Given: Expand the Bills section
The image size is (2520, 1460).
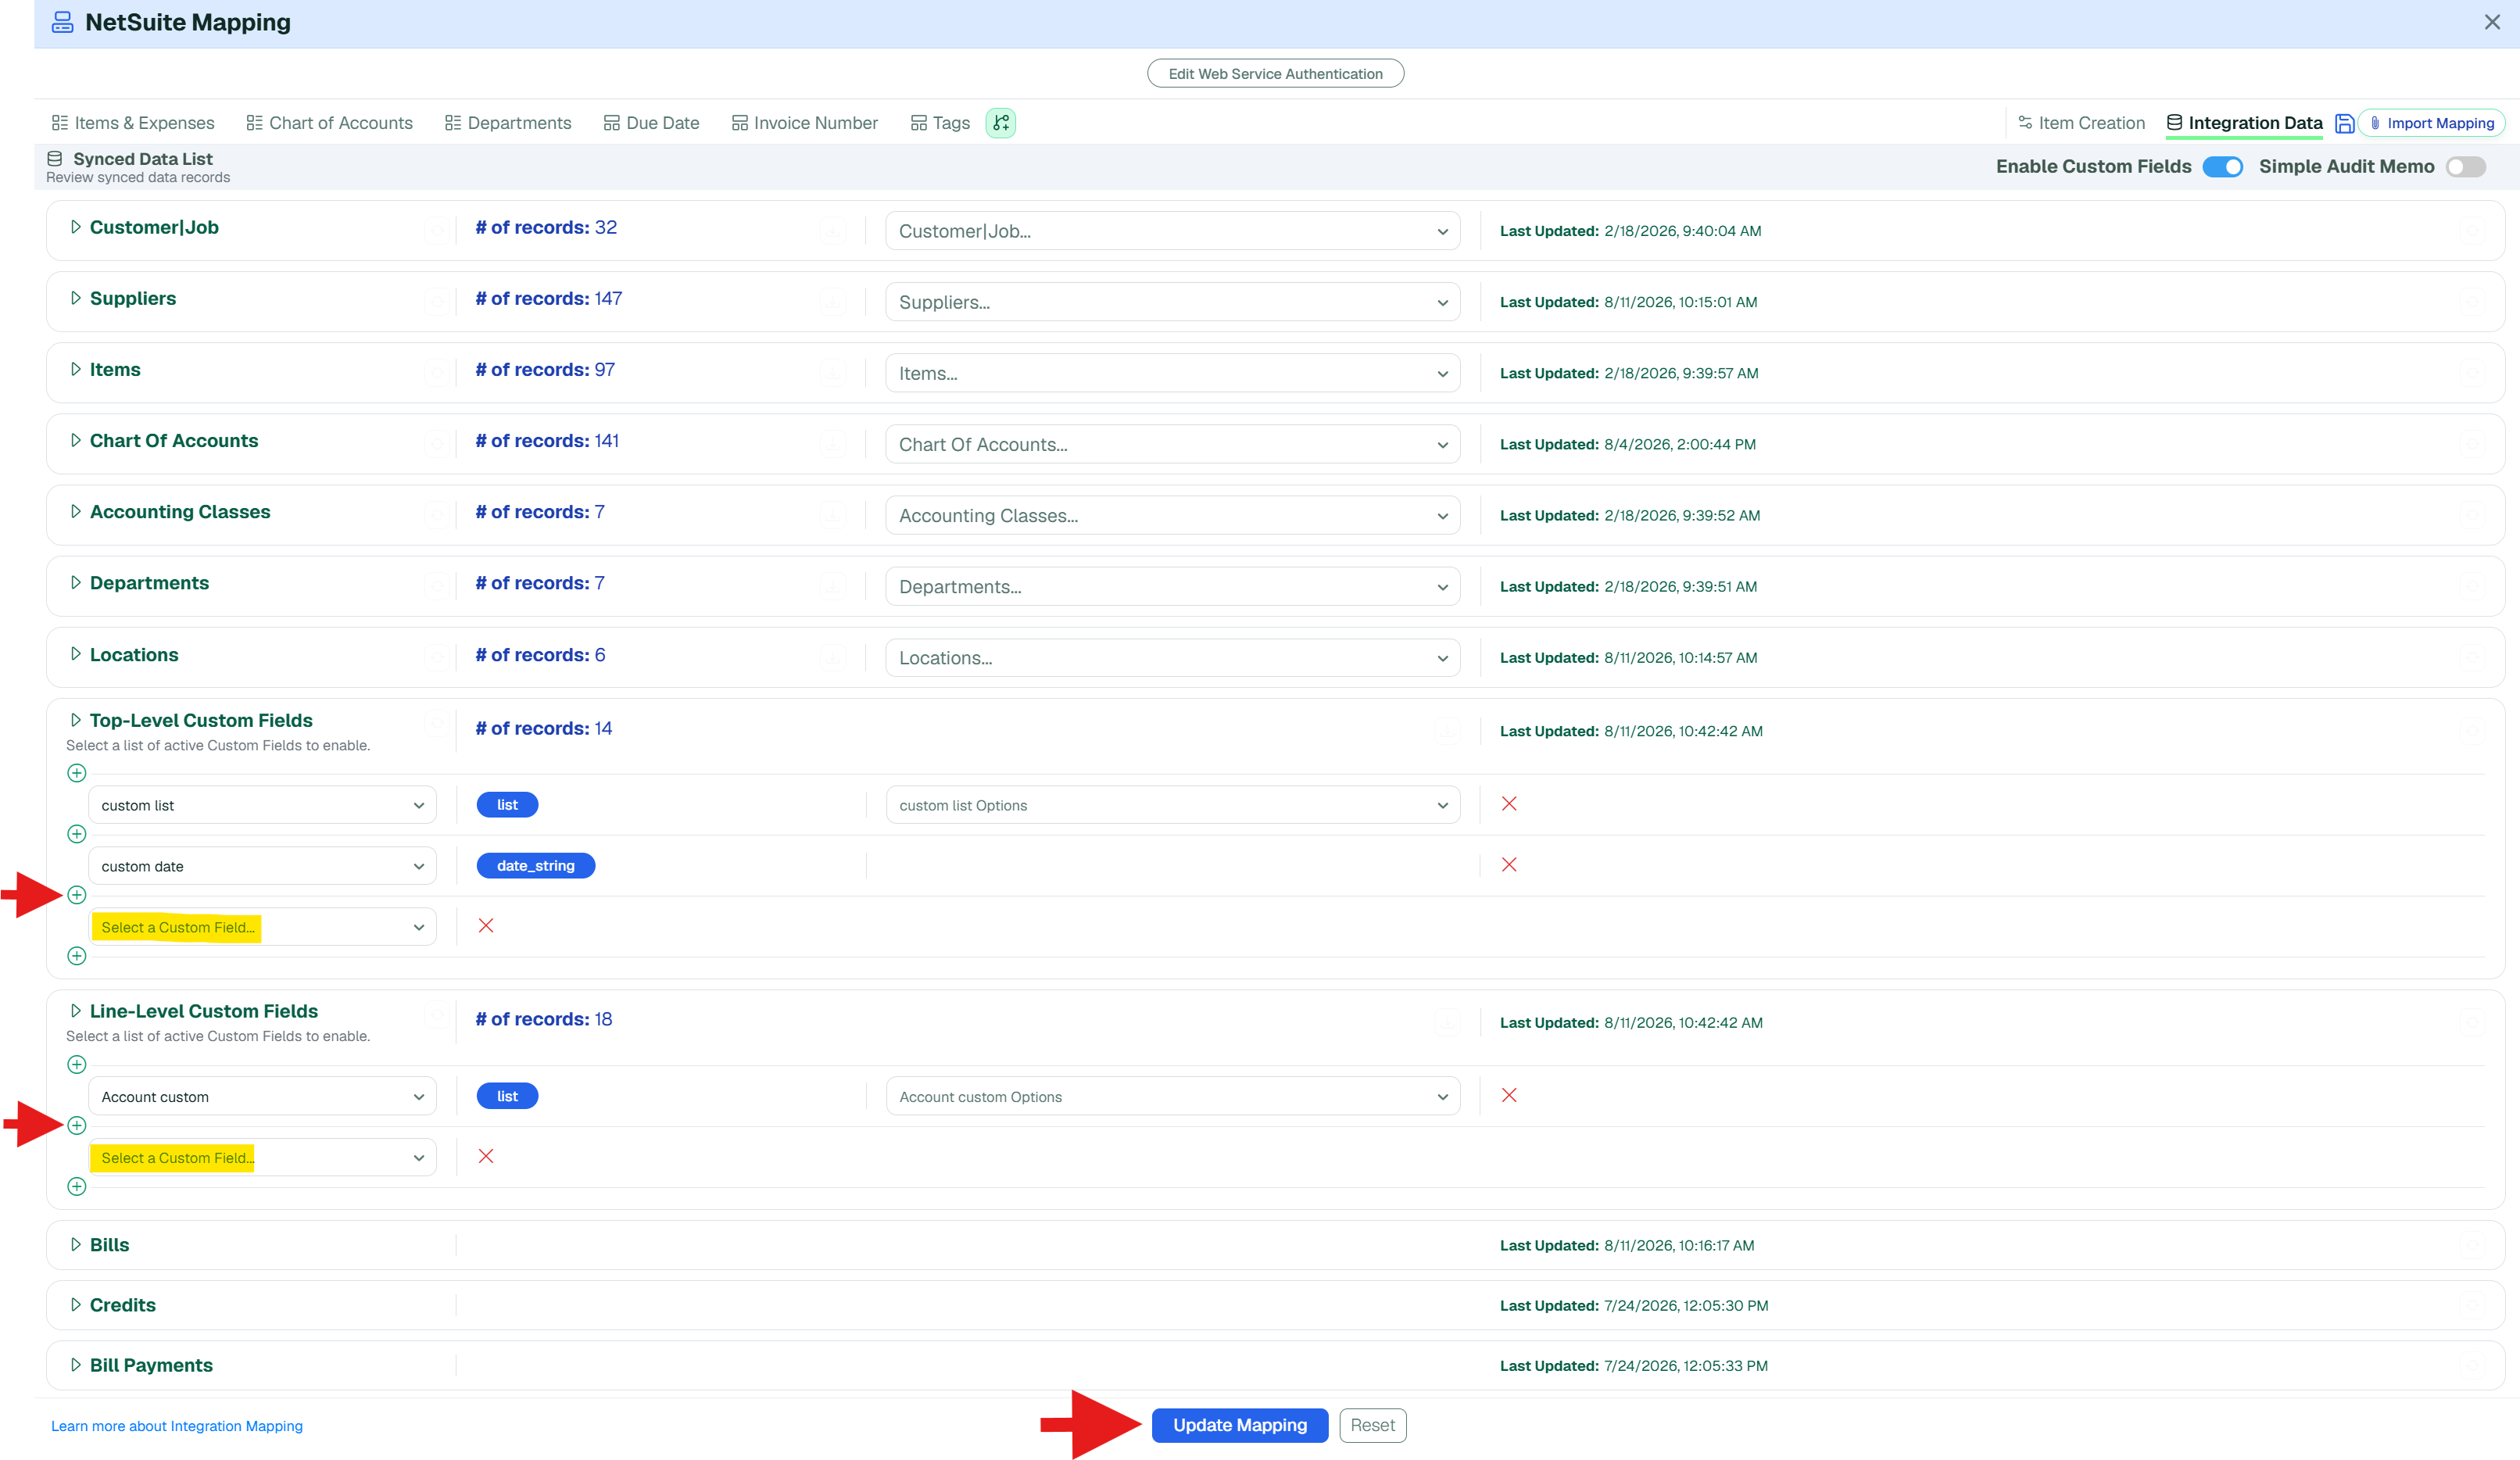Looking at the screenshot, I should (x=76, y=1245).
